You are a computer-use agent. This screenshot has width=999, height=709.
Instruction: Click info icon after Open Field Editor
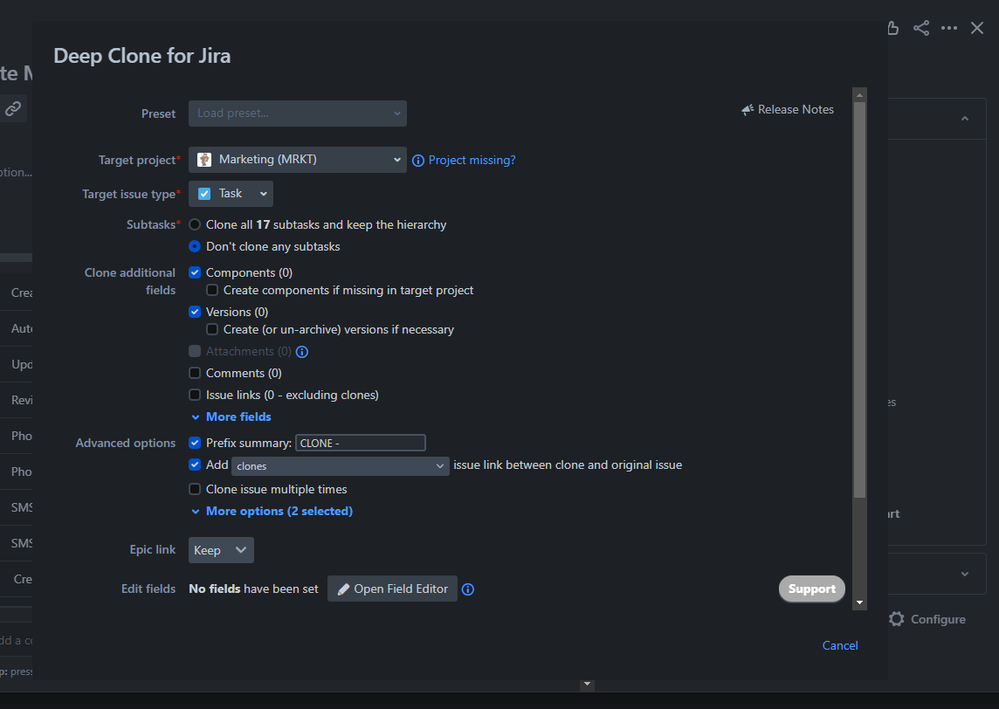(468, 589)
